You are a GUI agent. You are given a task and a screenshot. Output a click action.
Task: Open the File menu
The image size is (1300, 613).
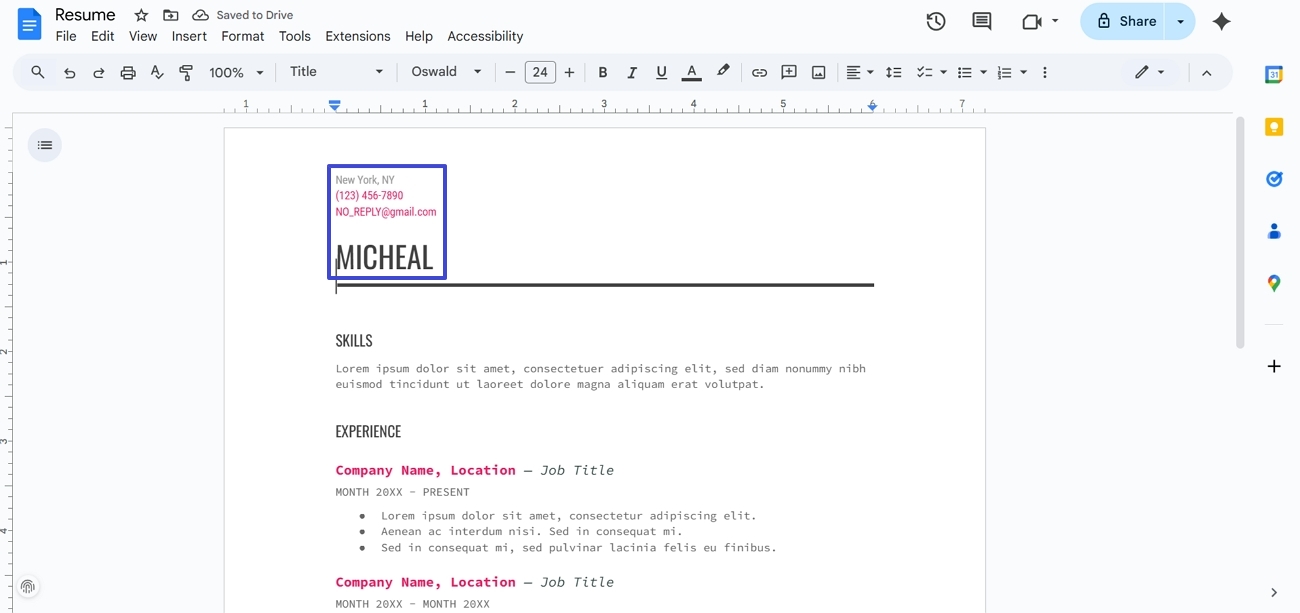click(66, 36)
